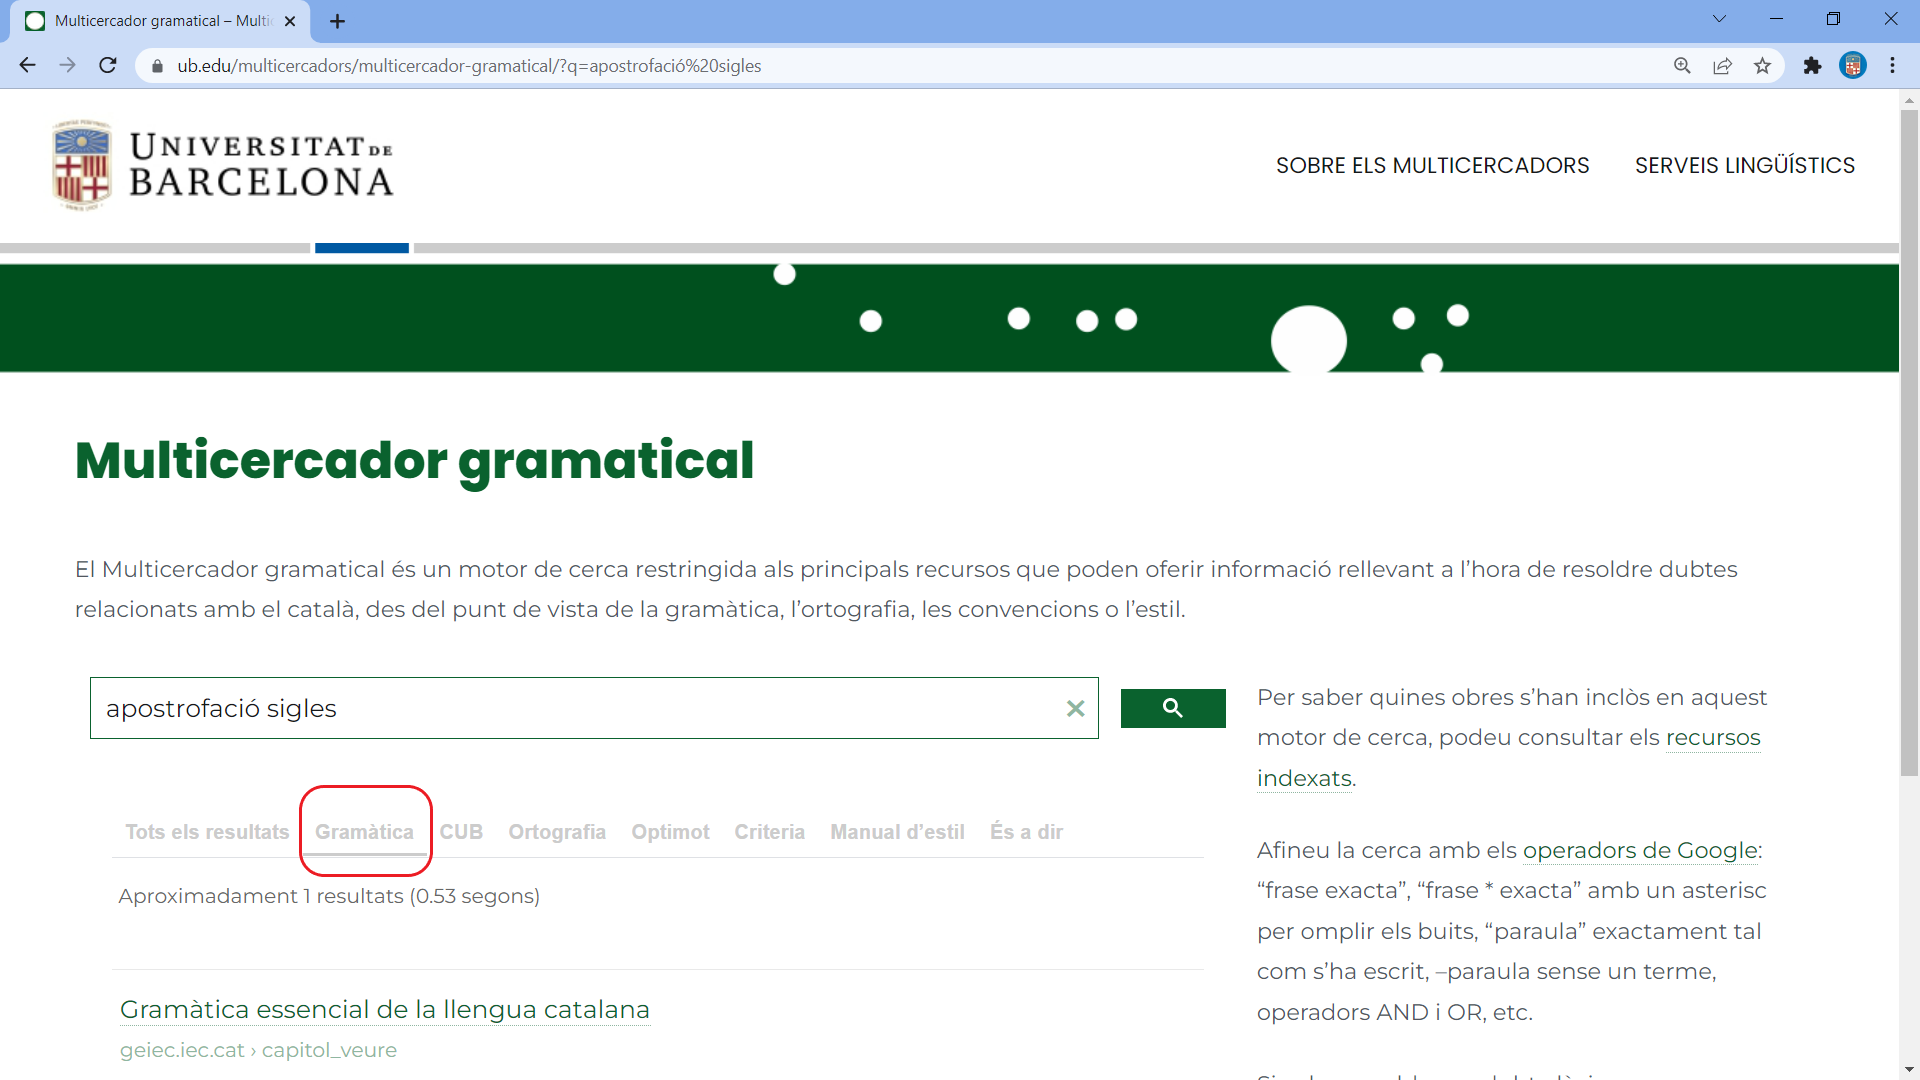The height and width of the screenshot is (1080, 1920).
Task: Open the Optimot results tab
Action: (670, 832)
